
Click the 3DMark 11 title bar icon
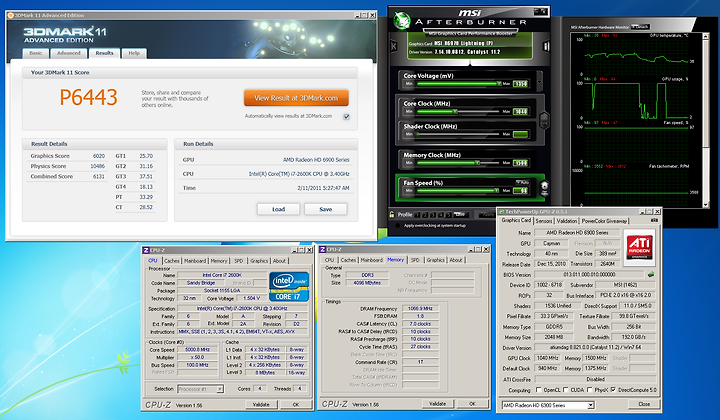pyautogui.click(x=10, y=15)
